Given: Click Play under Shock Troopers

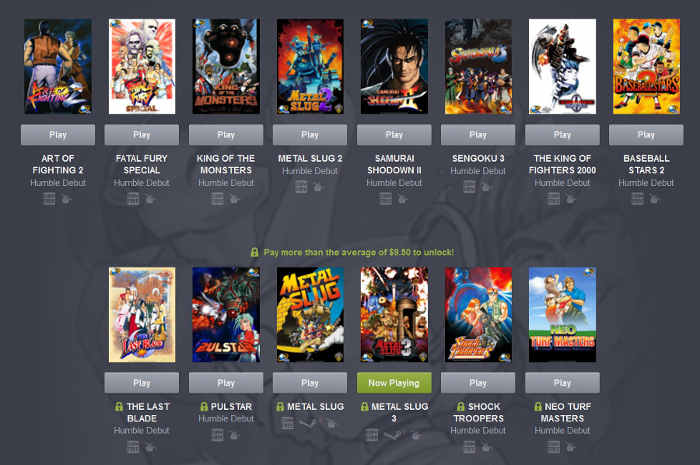Looking at the screenshot, I should tap(478, 383).
